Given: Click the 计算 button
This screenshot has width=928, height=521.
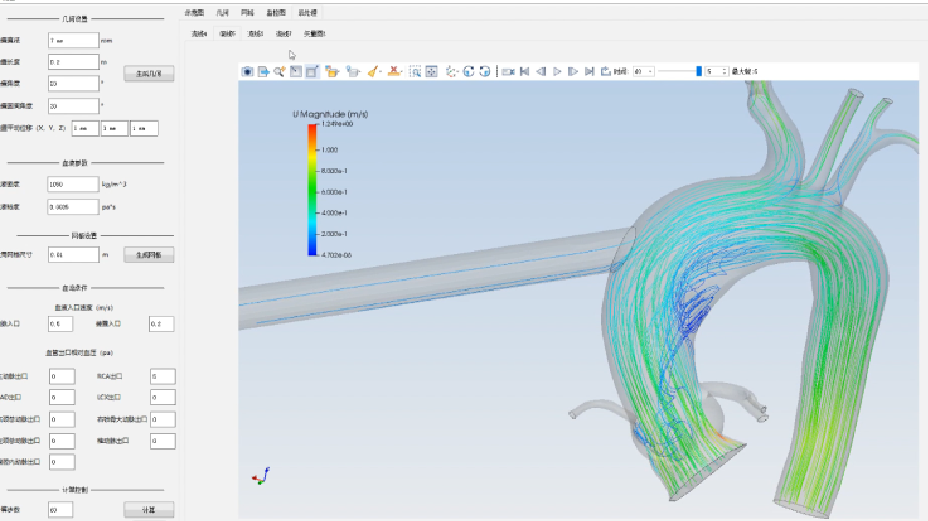Looking at the screenshot, I should click(149, 510).
